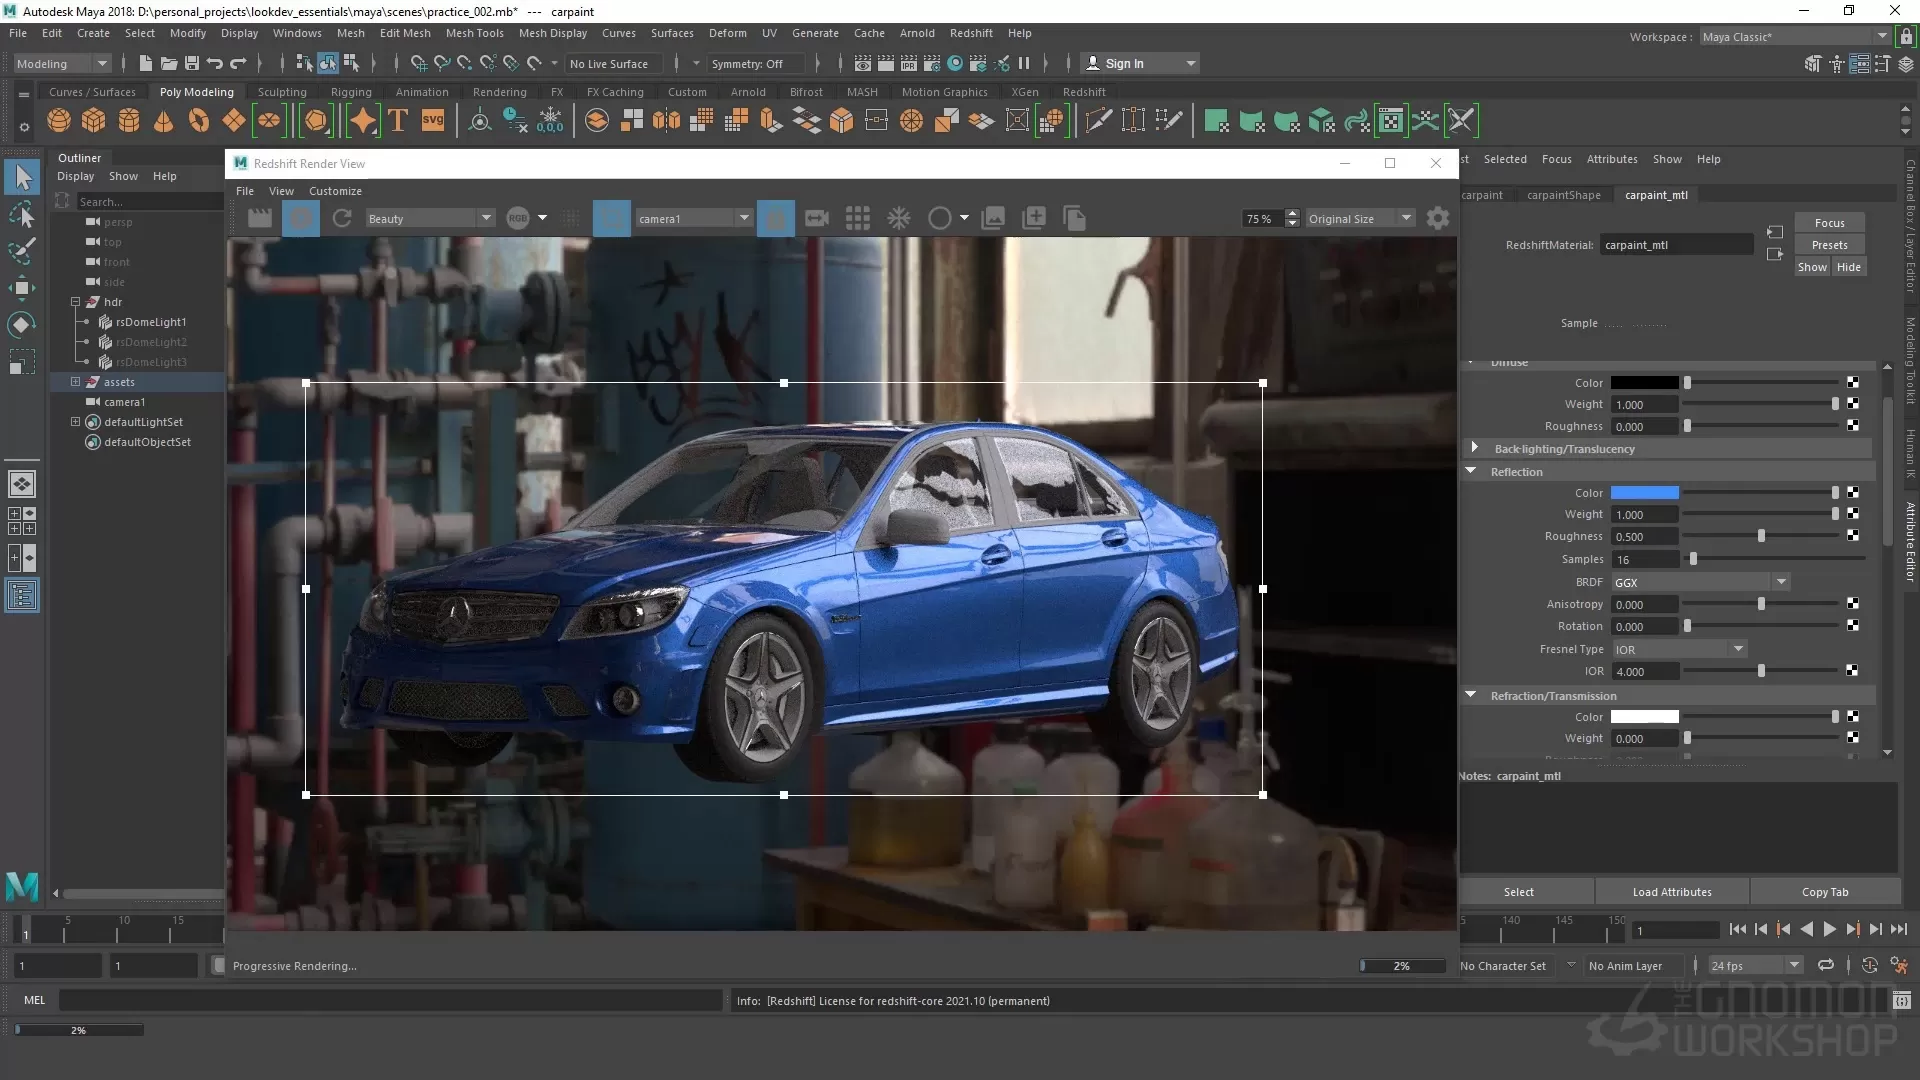Click the refresh render icon

coord(342,218)
